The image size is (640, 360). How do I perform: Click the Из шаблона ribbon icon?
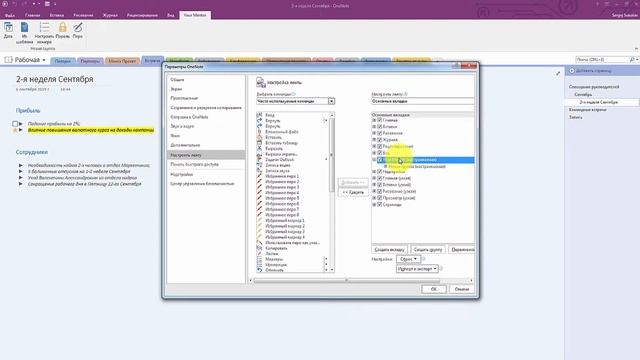[x=24, y=27]
